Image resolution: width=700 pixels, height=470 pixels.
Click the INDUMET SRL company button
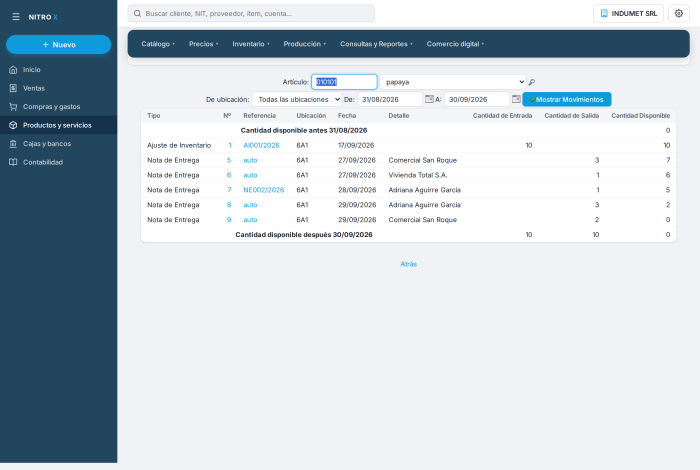[628, 13]
